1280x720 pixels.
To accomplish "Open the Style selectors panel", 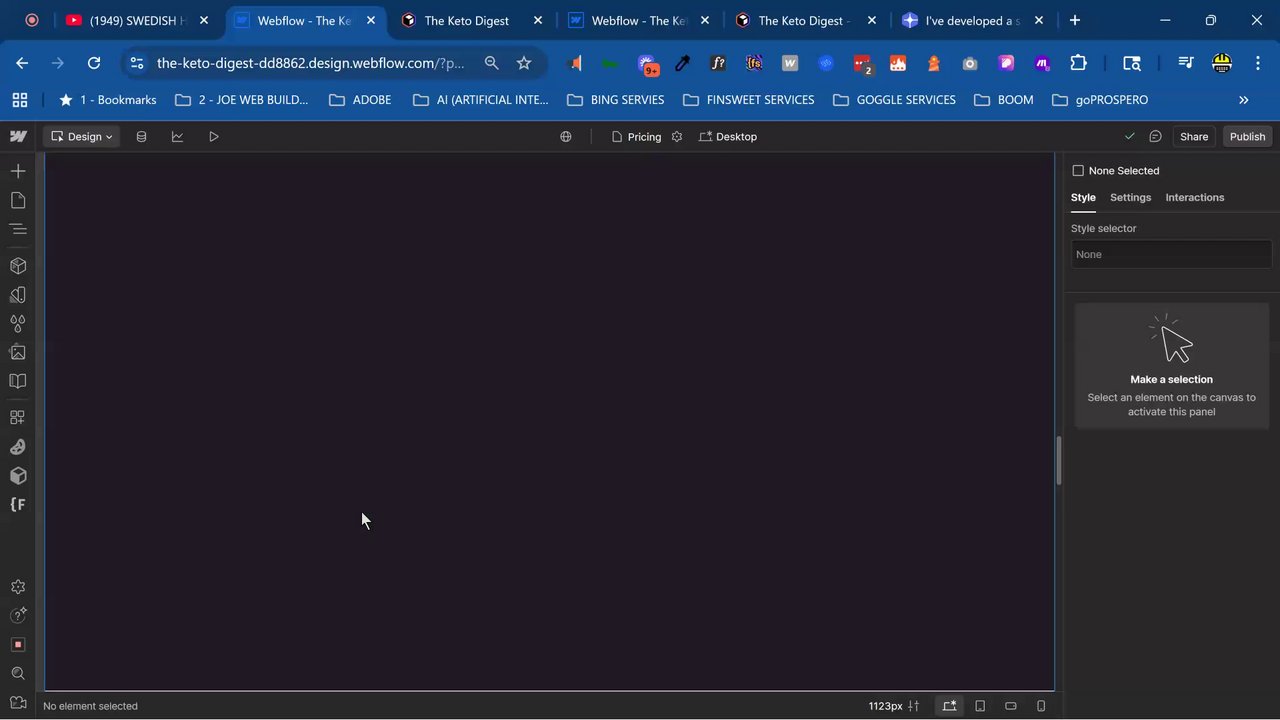I will pyautogui.click(x=18, y=295).
